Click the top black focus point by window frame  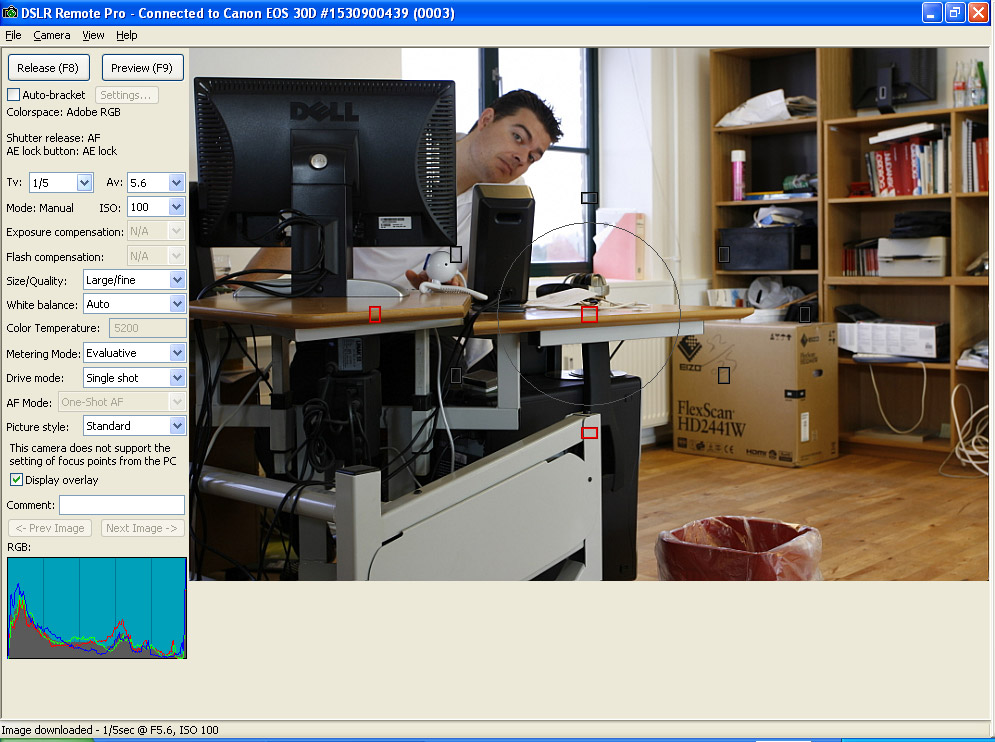pyautogui.click(x=590, y=198)
